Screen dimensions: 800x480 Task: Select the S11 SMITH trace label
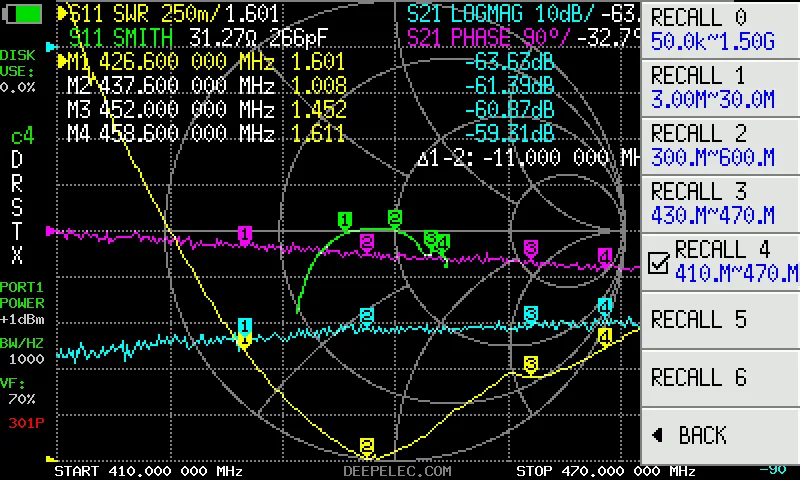[x=121, y=38]
